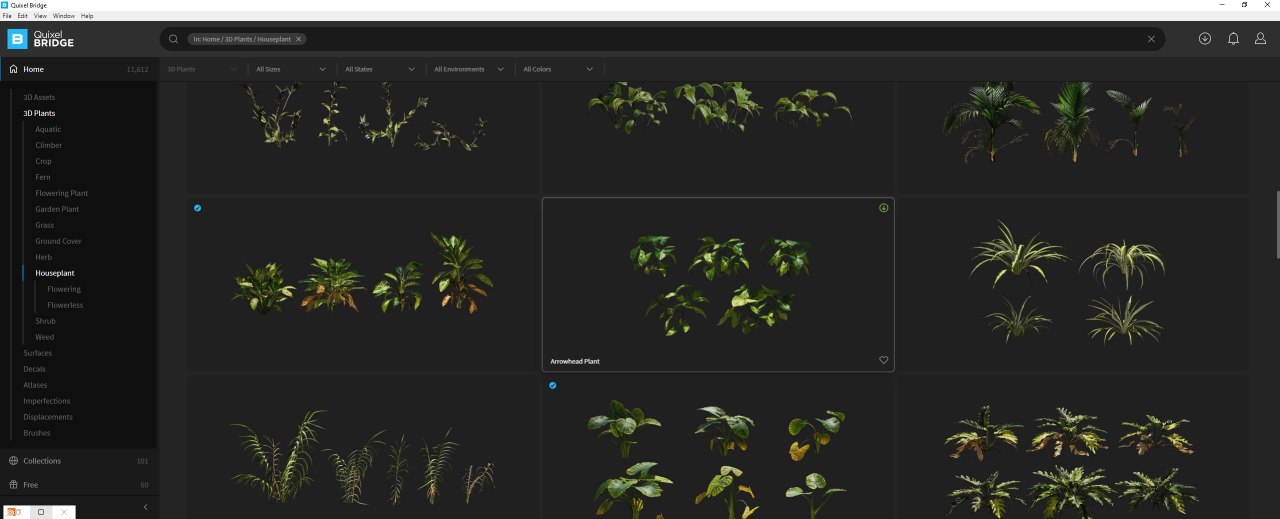Select Displacements category

pos(48,417)
